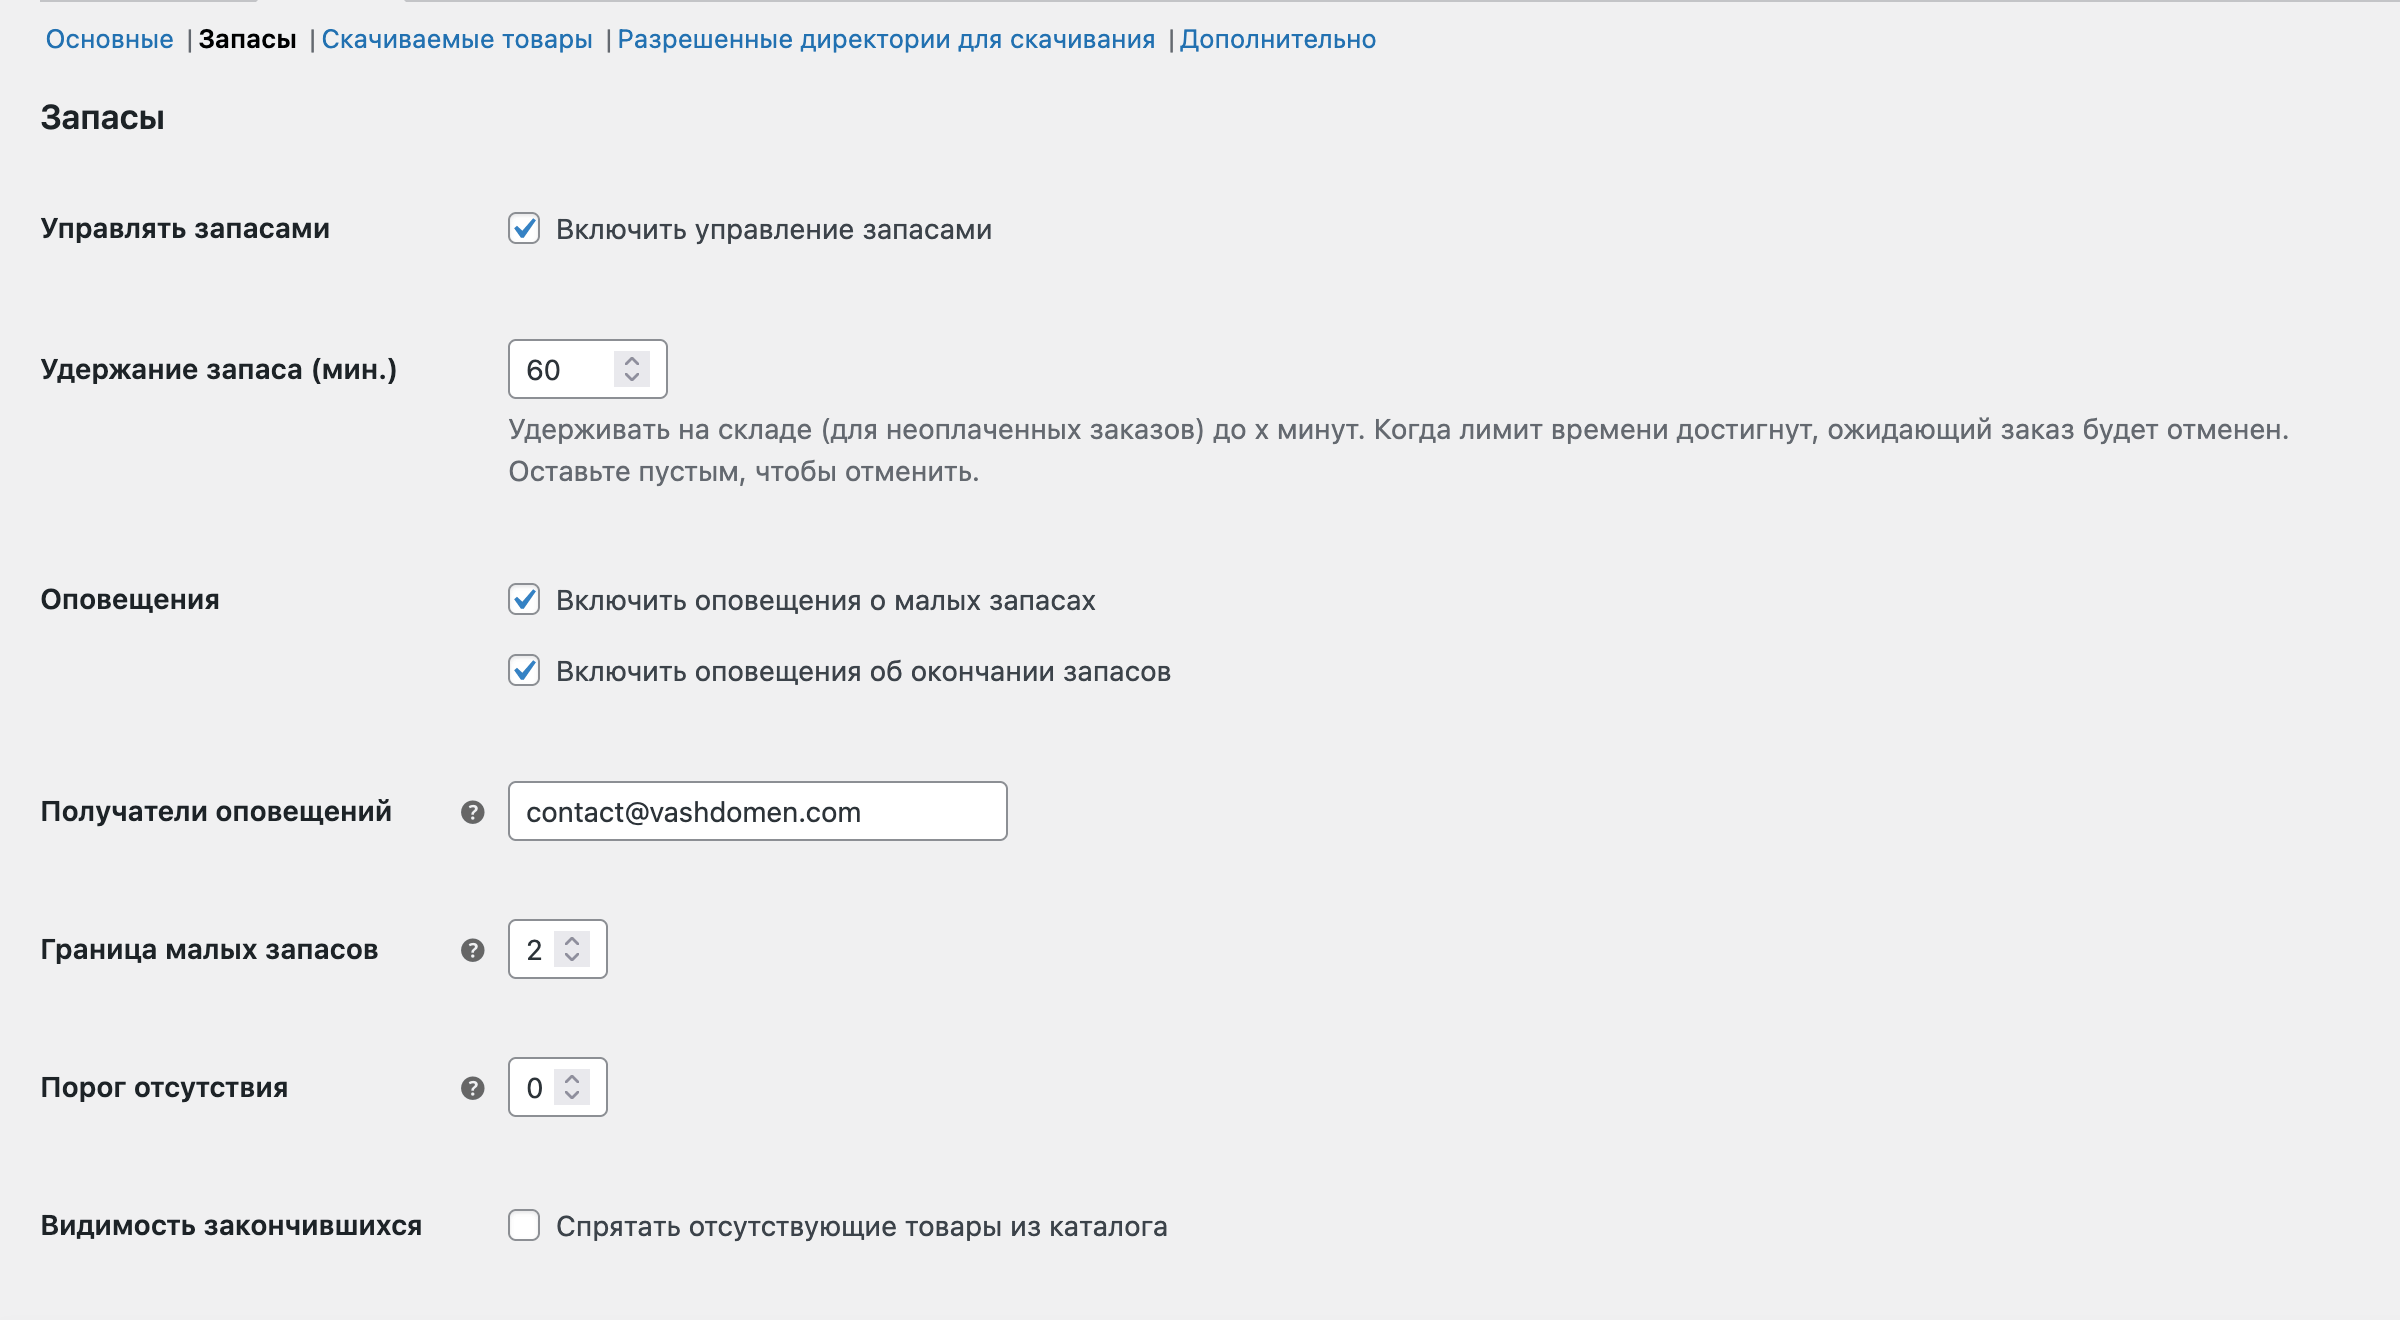
Task: Increase Удержание запаса minutes with up arrow
Action: point(632,361)
